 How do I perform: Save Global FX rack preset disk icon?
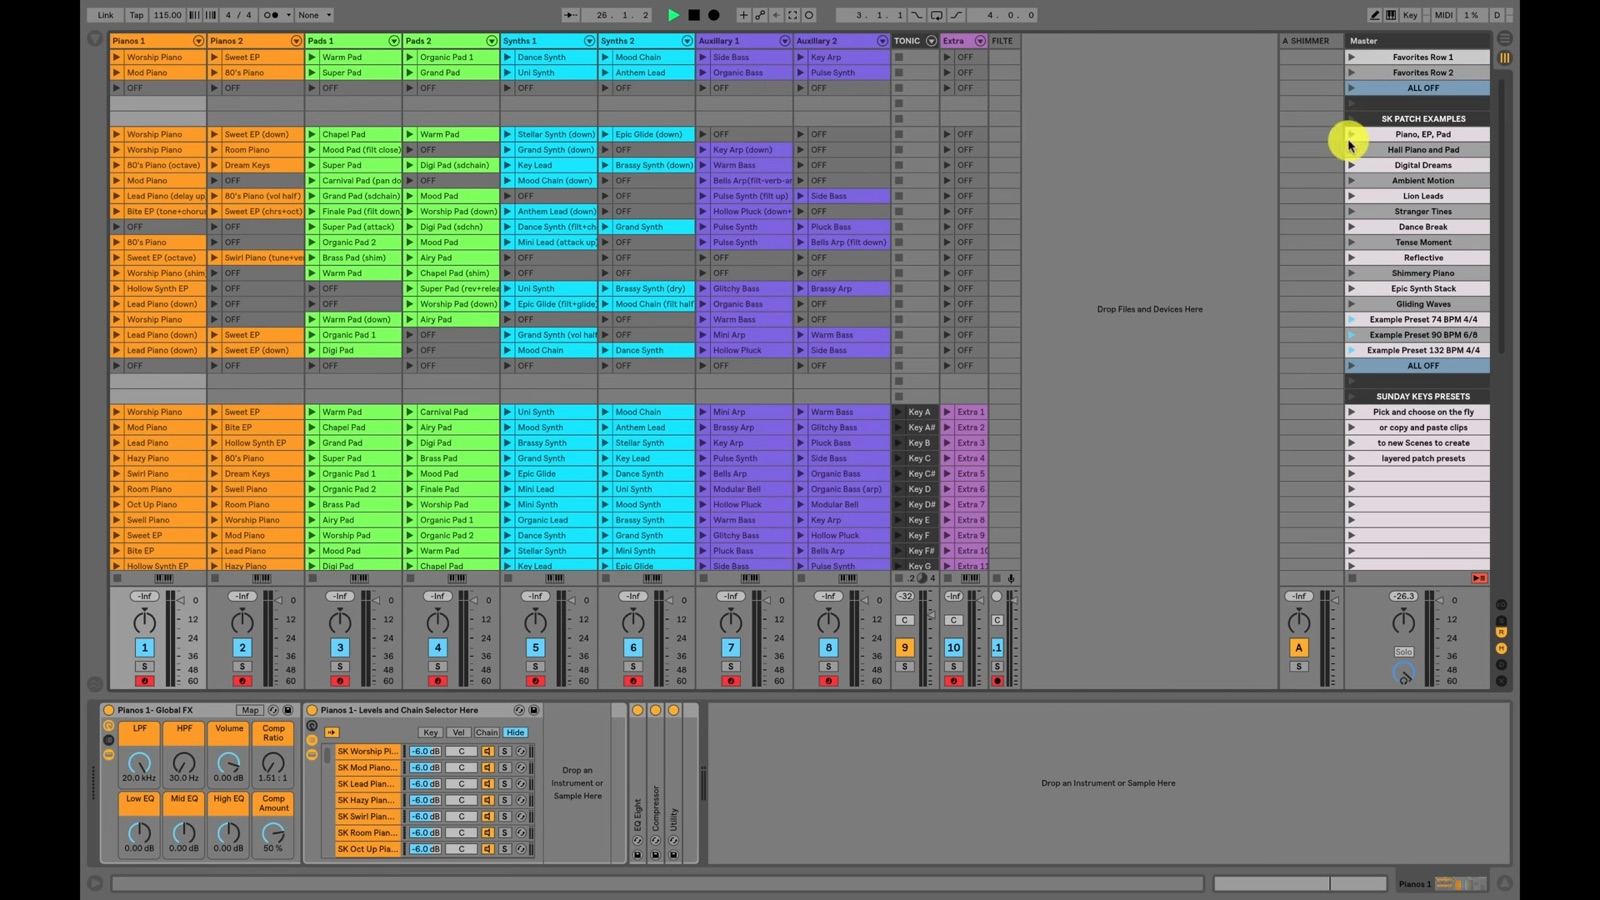tap(288, 710)
